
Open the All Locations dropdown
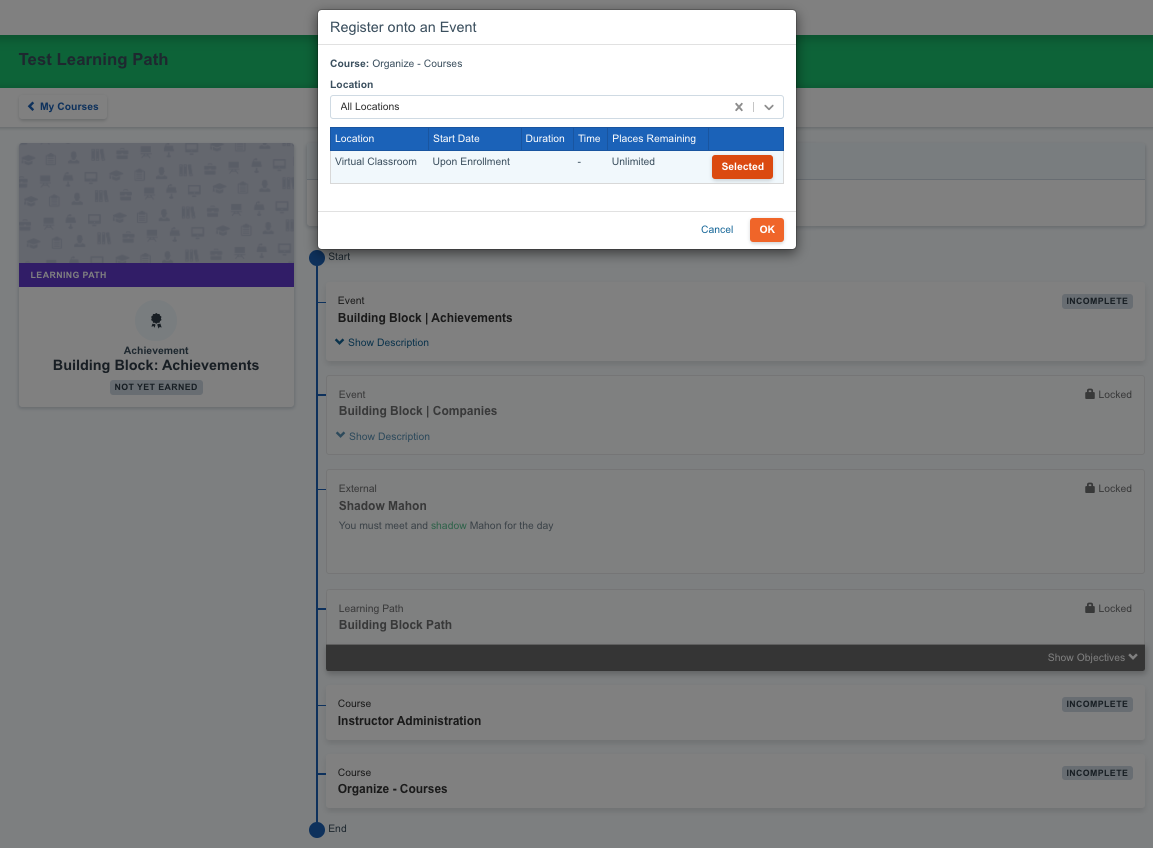coord(768,106)
